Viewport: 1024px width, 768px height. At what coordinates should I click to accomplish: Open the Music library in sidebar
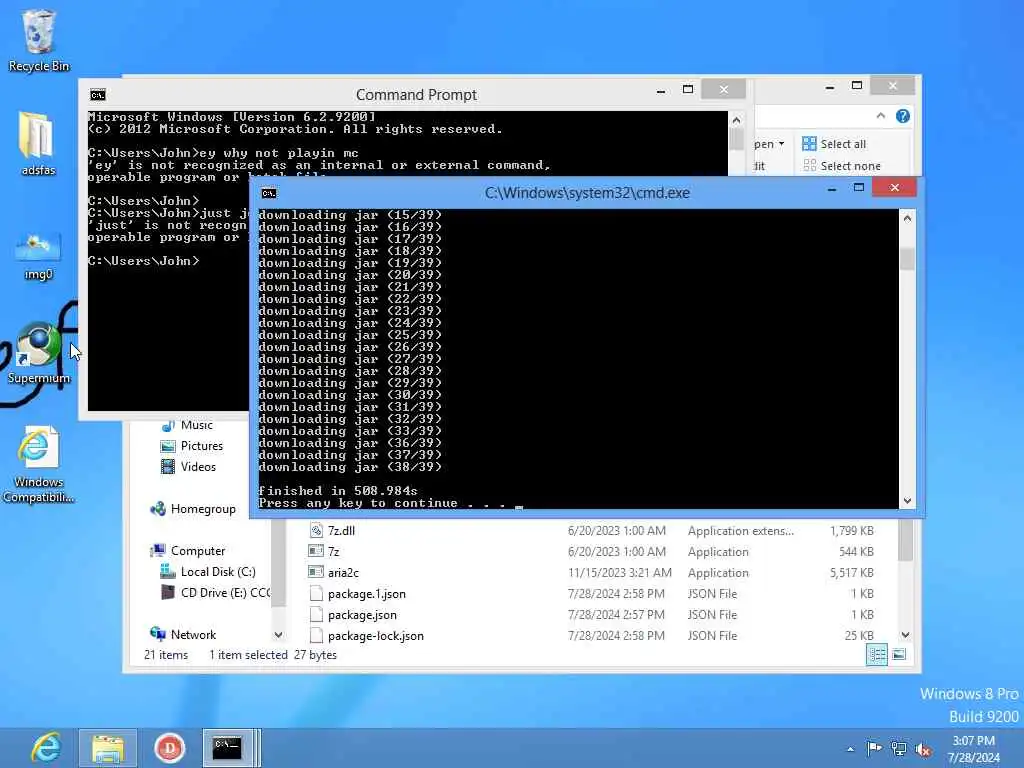click(187, 425)
